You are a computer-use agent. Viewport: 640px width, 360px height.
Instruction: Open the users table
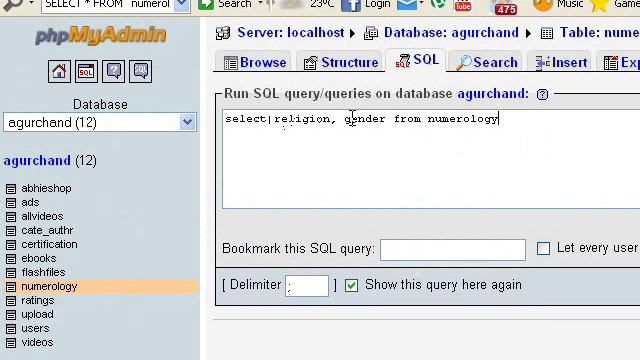[35, 329]
